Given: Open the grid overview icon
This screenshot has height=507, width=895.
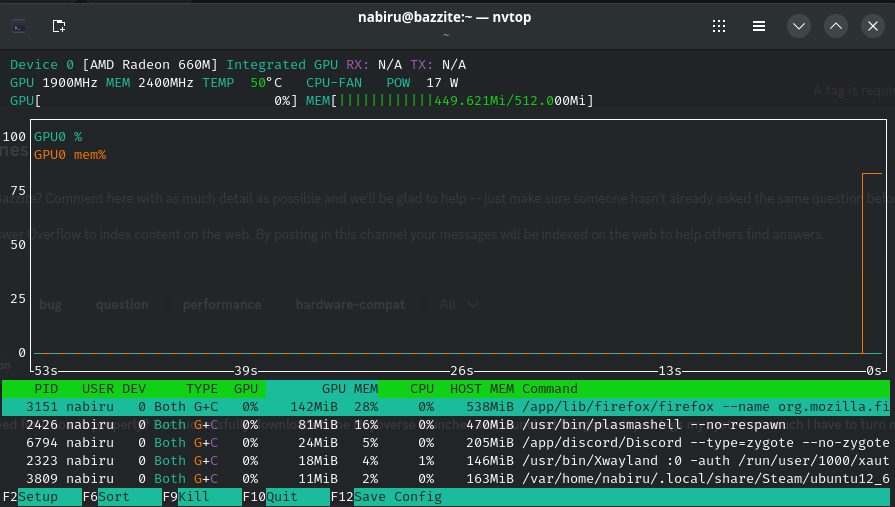Looking at the screenshot, I should [x=719, y=26].
